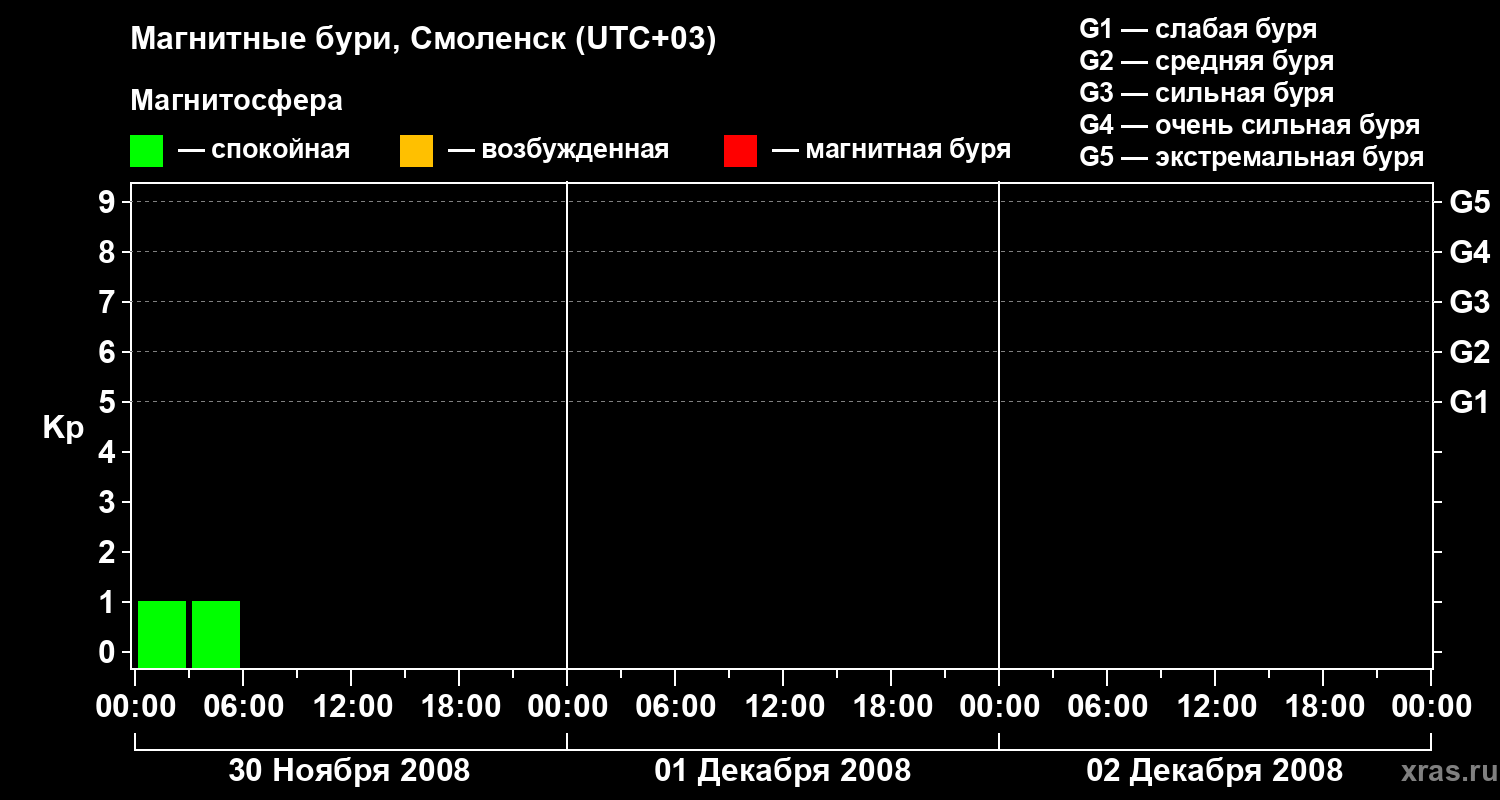Click 'G4 — очень сильная буря' legend line
Viewport: 1500px width, 800px height.
pyautogui.click(x=1250, y=125)
